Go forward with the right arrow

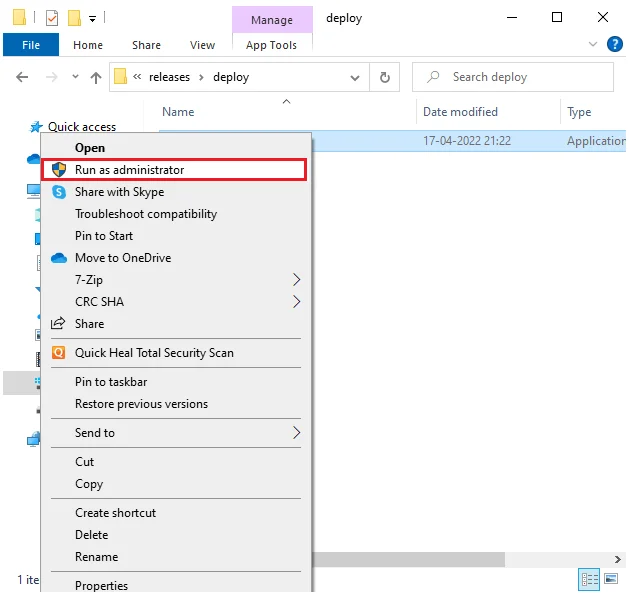[52, 77]
